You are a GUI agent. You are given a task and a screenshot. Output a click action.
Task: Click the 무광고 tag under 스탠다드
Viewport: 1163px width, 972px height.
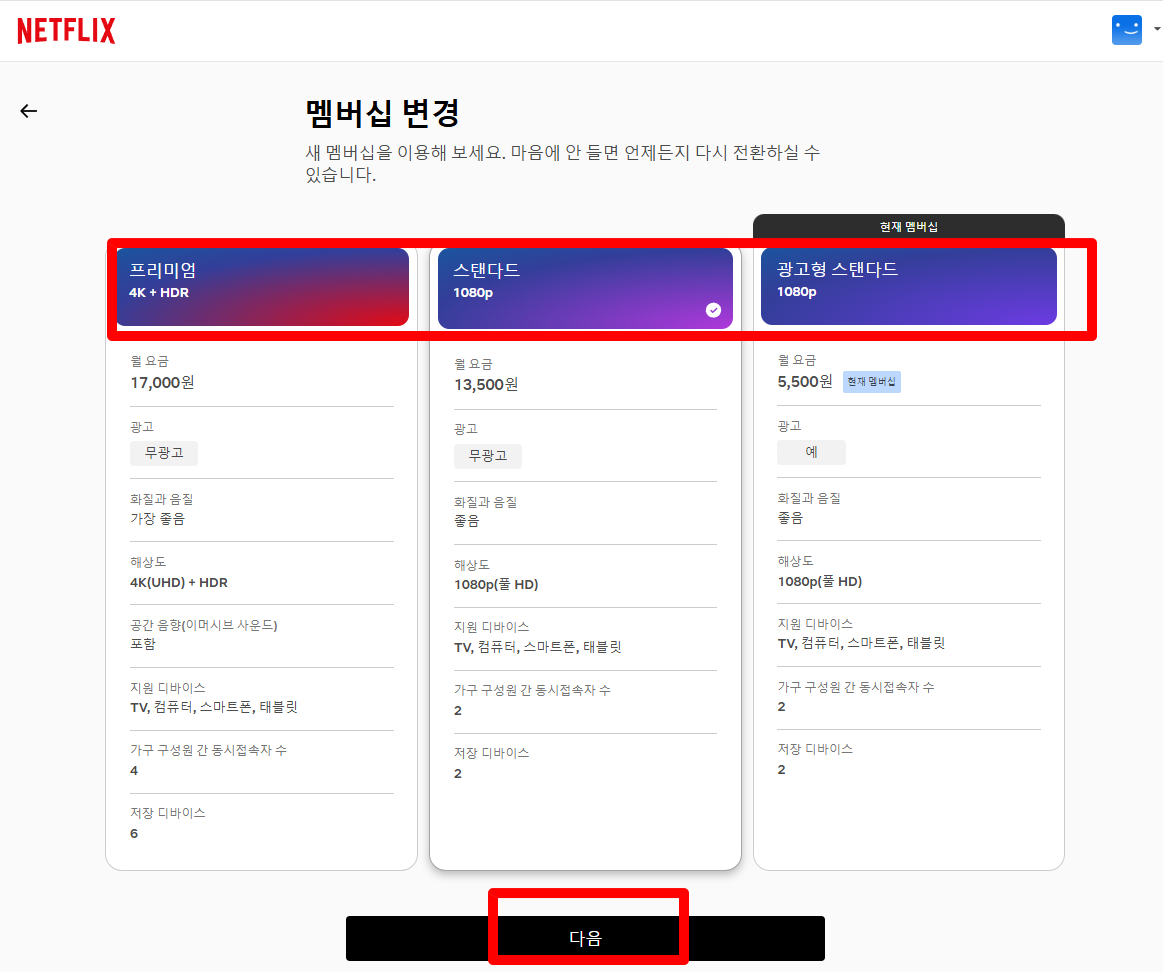487,456
